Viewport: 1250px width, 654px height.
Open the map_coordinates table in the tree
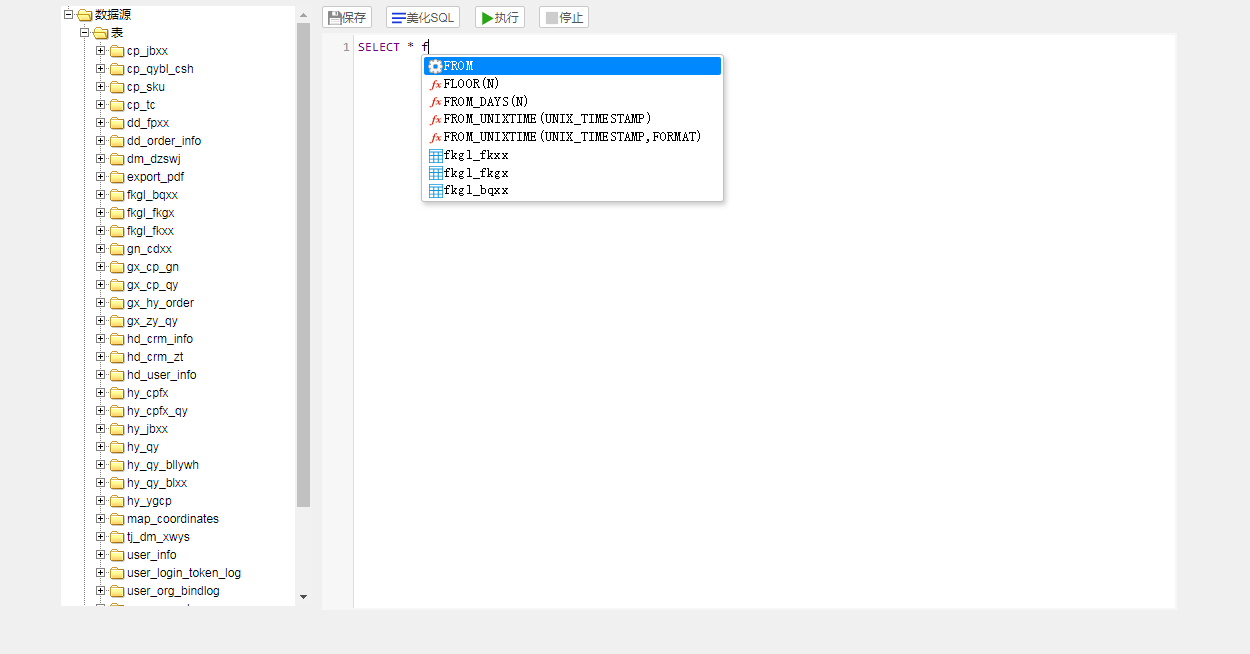(x=172, y=518)
